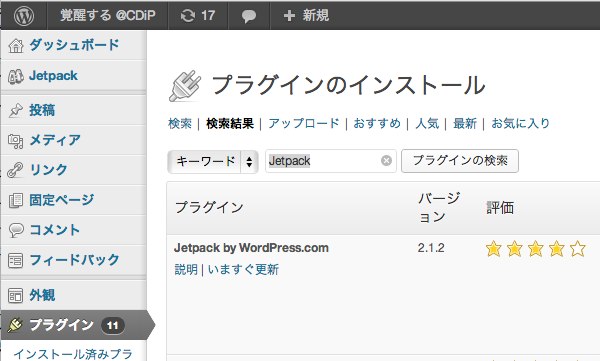Open Jetpack sidebar menu item

coord(53,76)
